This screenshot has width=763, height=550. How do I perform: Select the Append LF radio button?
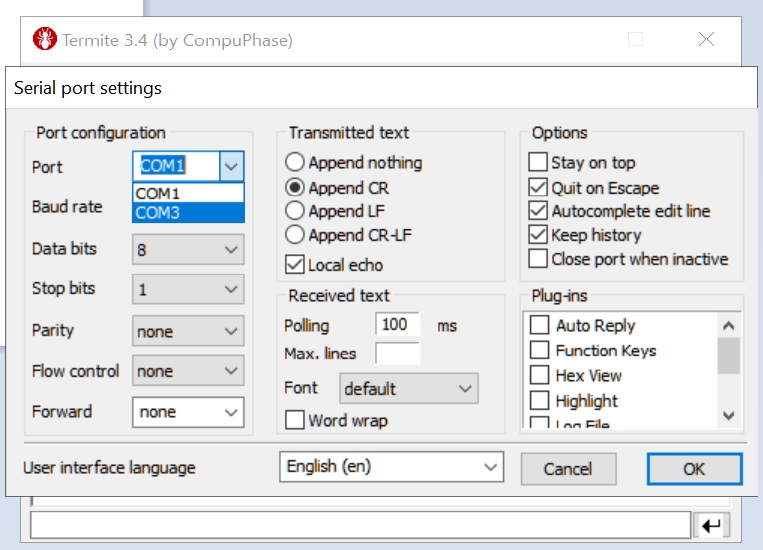(295, 211)
